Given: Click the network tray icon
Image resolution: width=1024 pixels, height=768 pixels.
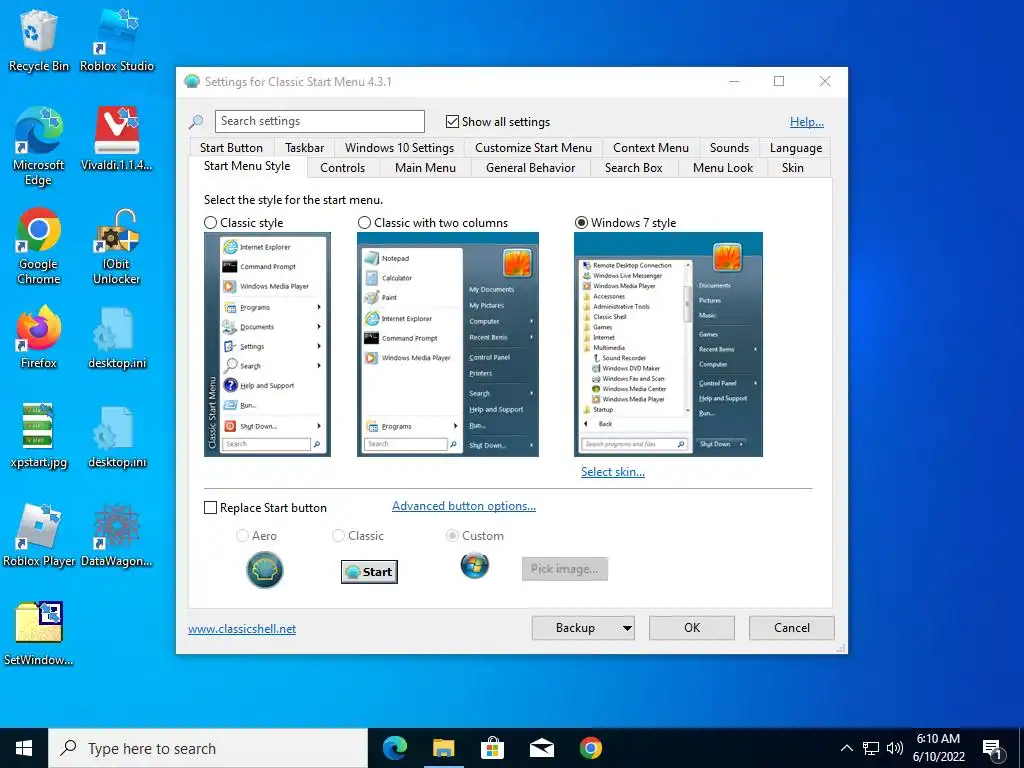Looking at the screenshot, I should pos(871,748).
